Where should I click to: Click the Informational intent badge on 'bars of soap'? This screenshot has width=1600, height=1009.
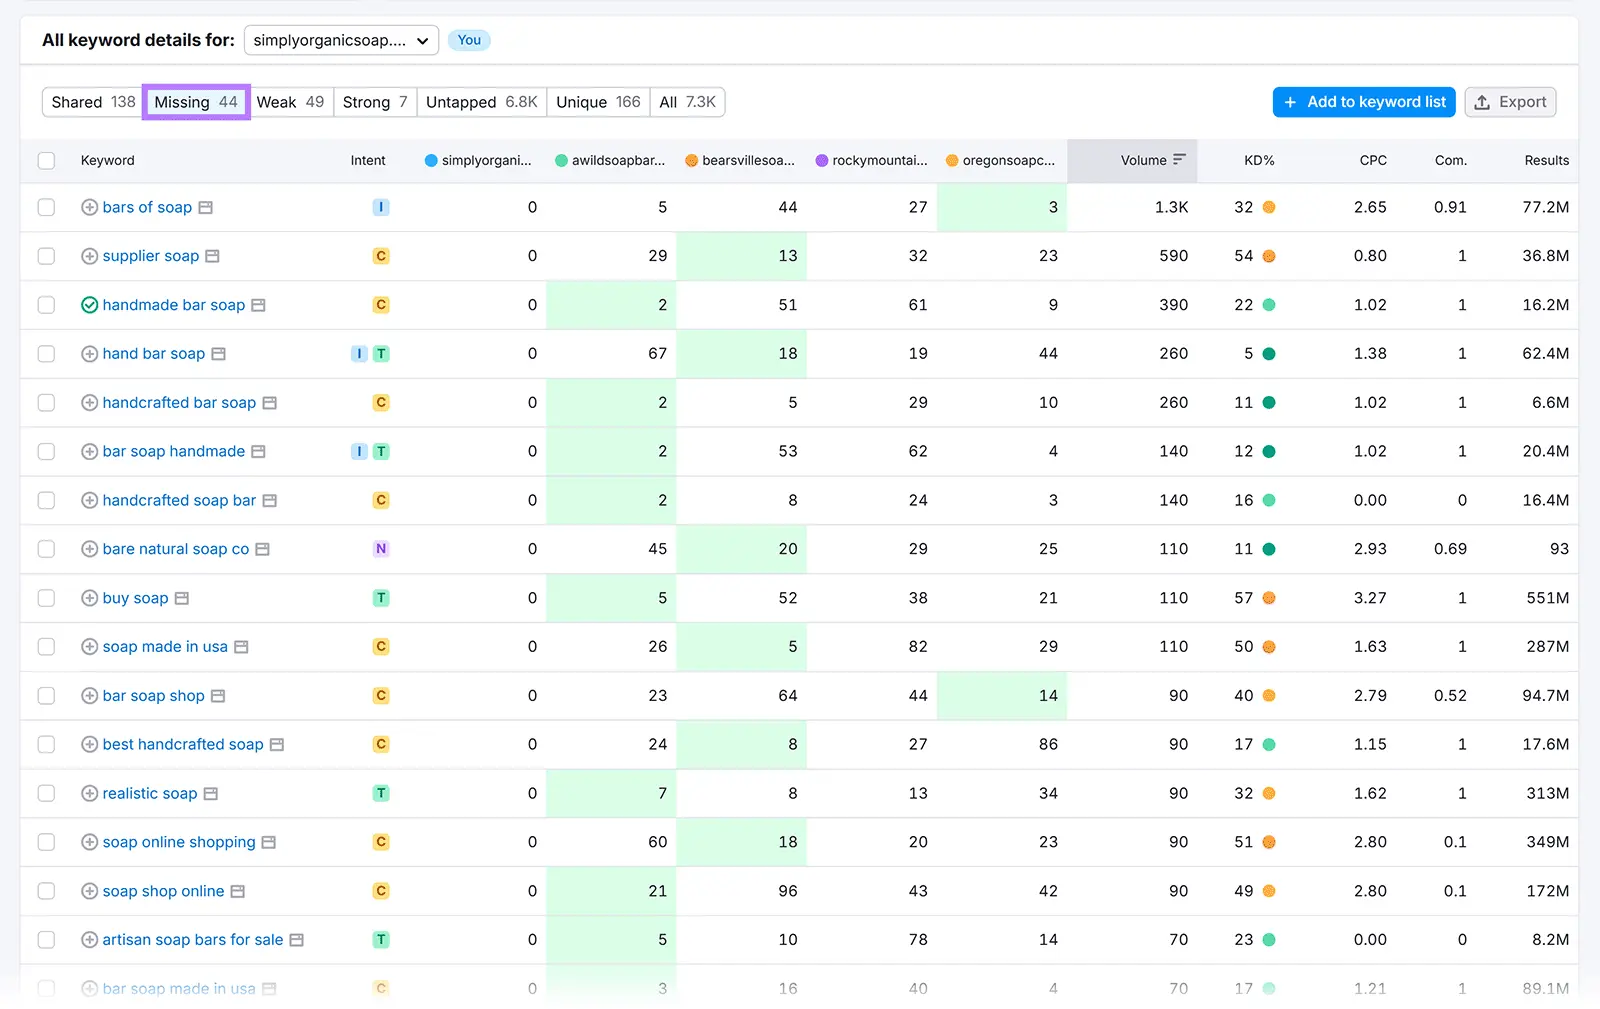pyautogui.click(x=381, y=207)
